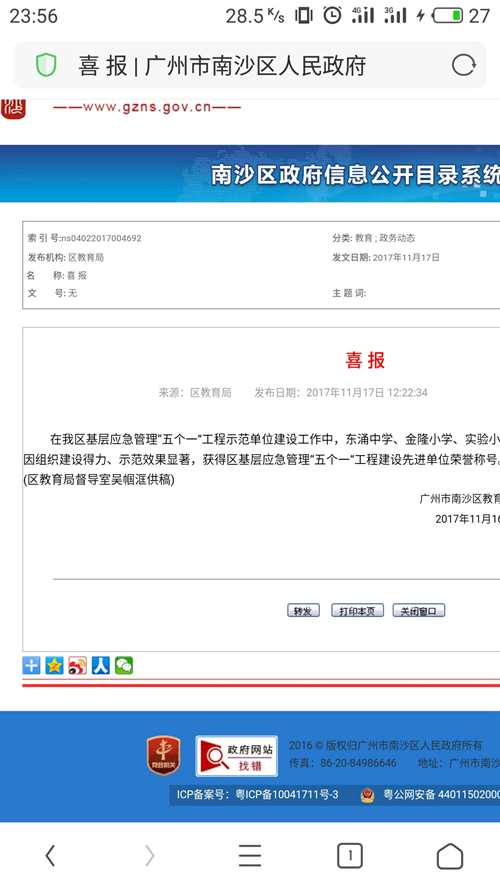Open the 粤公网安备 police record link
The height and width of the screenshot is (889, 500).
coord(431,795)
